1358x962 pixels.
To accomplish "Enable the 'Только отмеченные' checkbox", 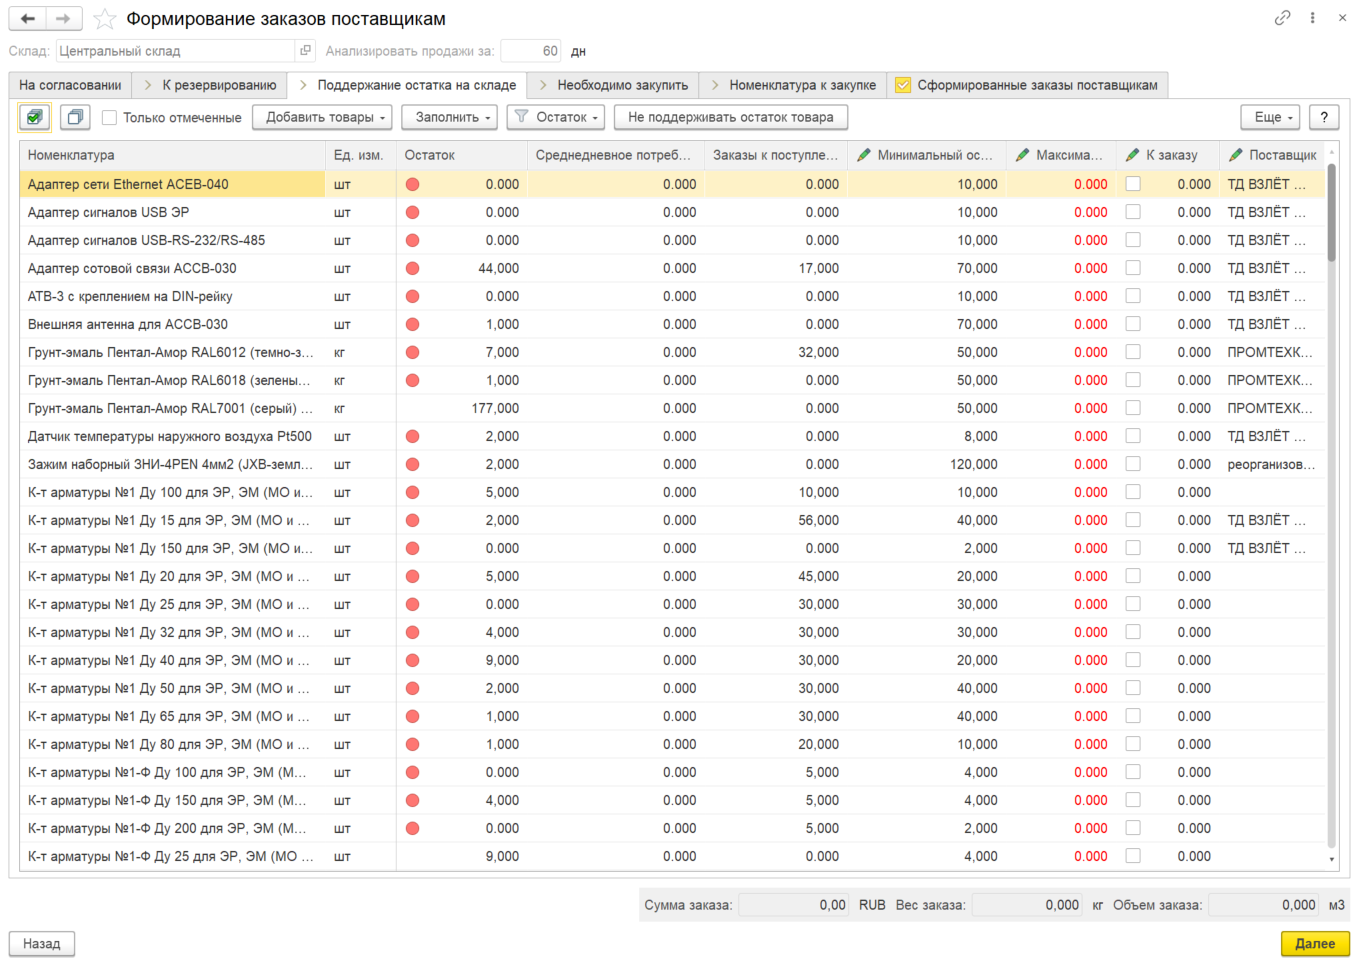I will 110,117.
